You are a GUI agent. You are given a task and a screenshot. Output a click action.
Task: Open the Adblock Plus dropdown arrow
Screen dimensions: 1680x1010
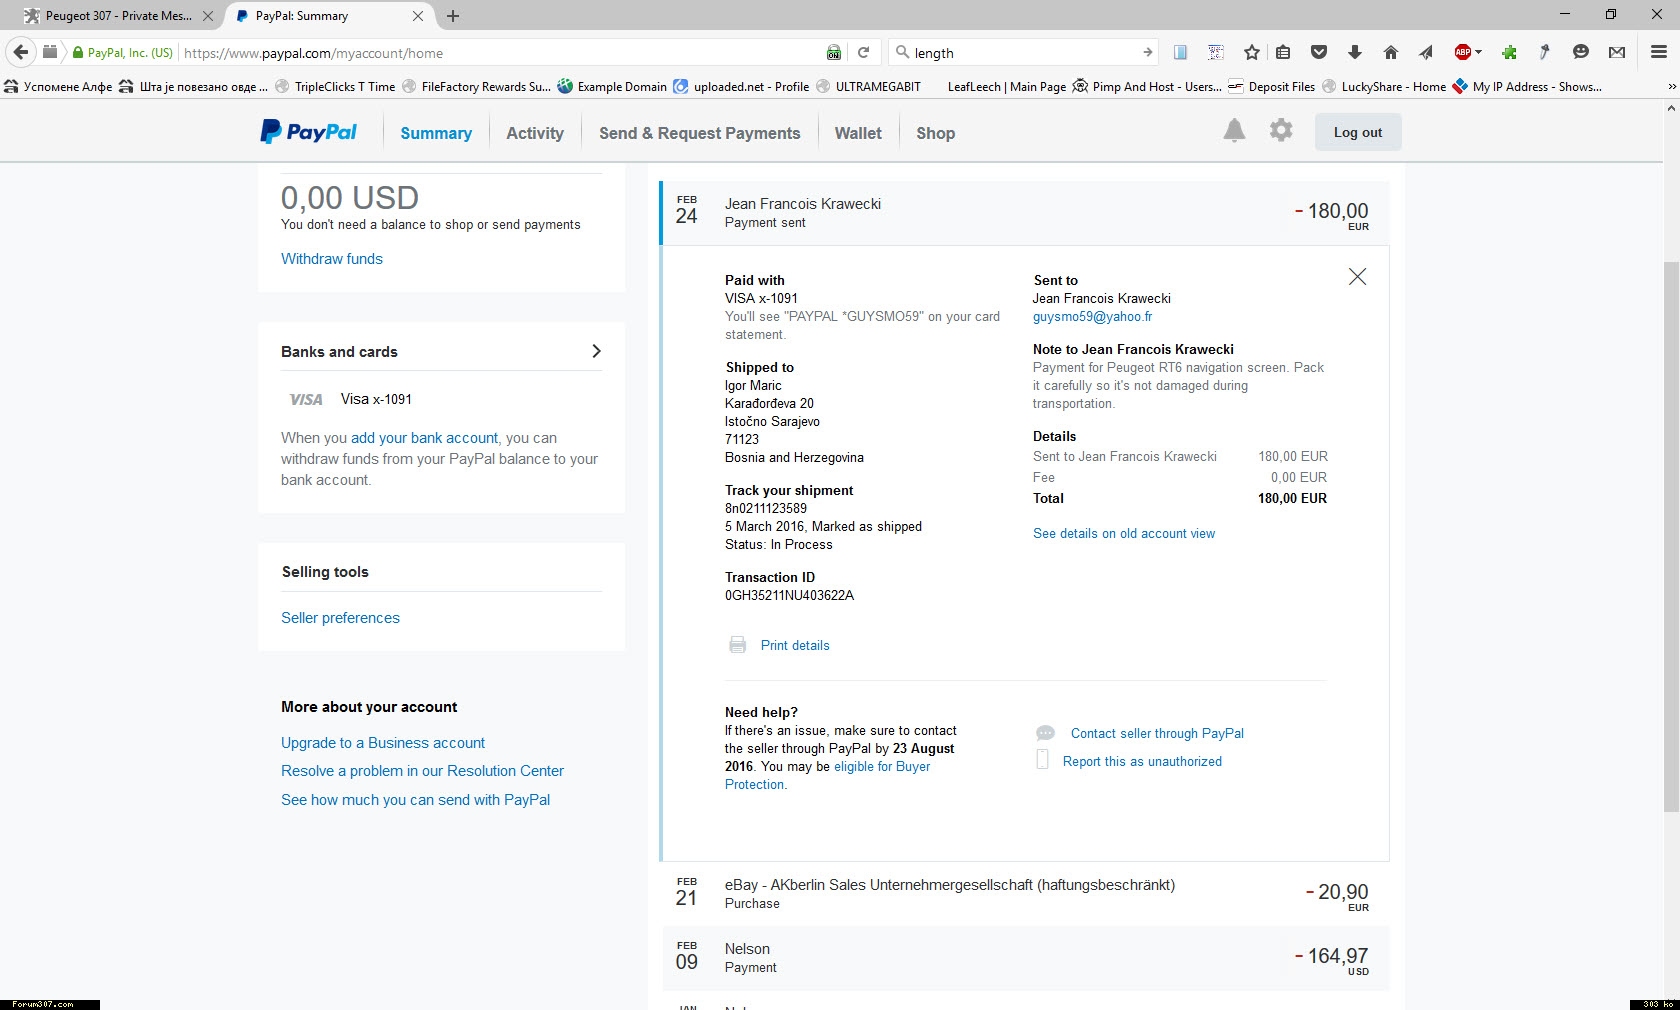pos(1478,53)
